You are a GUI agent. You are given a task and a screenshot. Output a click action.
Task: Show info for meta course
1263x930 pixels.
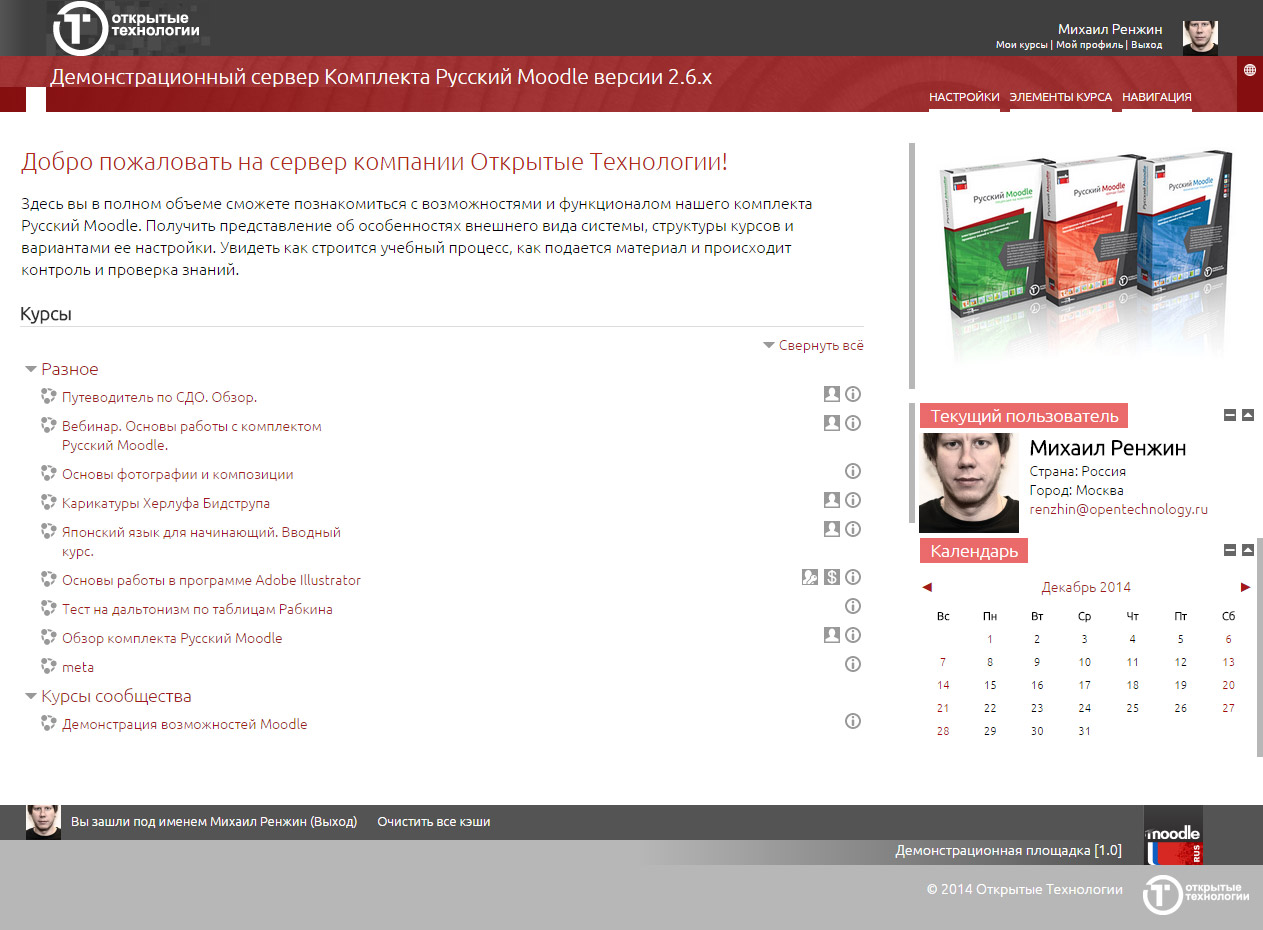tap(853, 664)
